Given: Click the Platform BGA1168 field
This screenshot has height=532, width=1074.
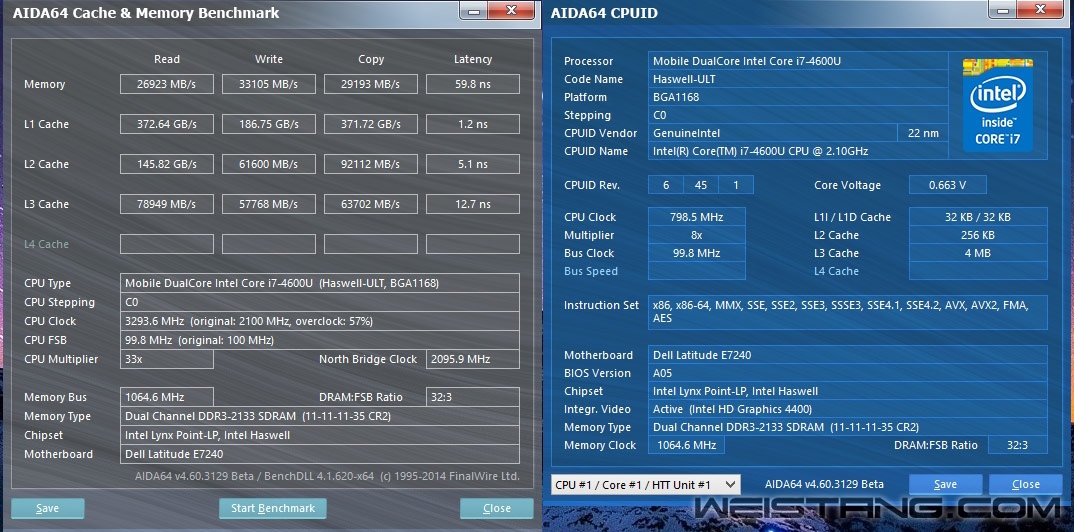Looking at the screenshot, I should point(798,97).
